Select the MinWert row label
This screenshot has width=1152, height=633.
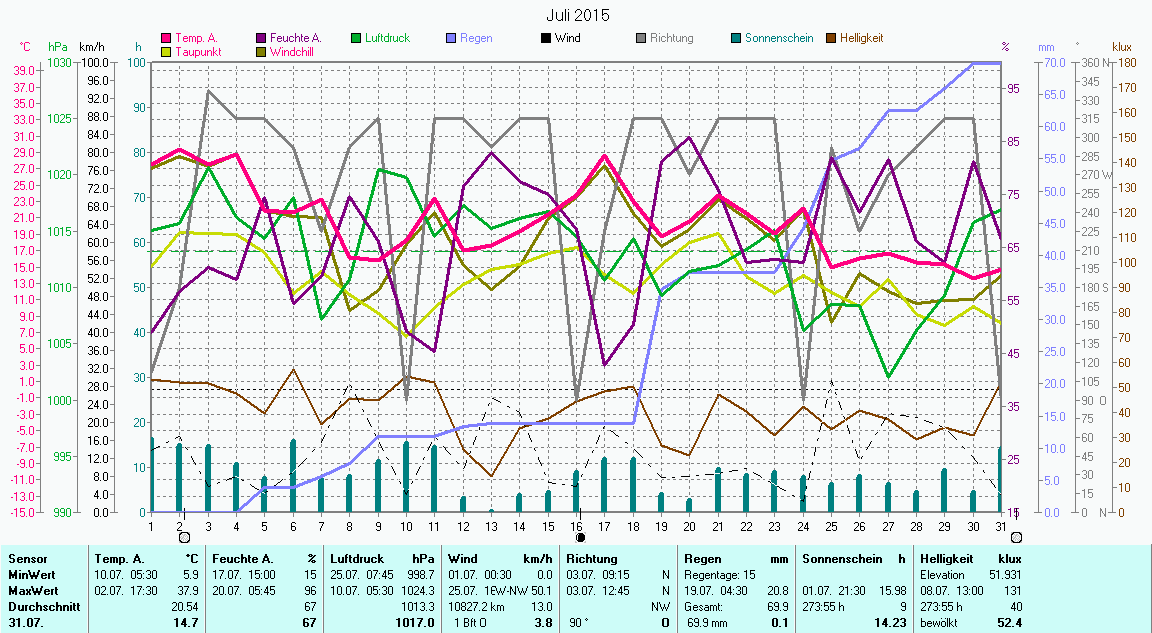tap(31, 575)
